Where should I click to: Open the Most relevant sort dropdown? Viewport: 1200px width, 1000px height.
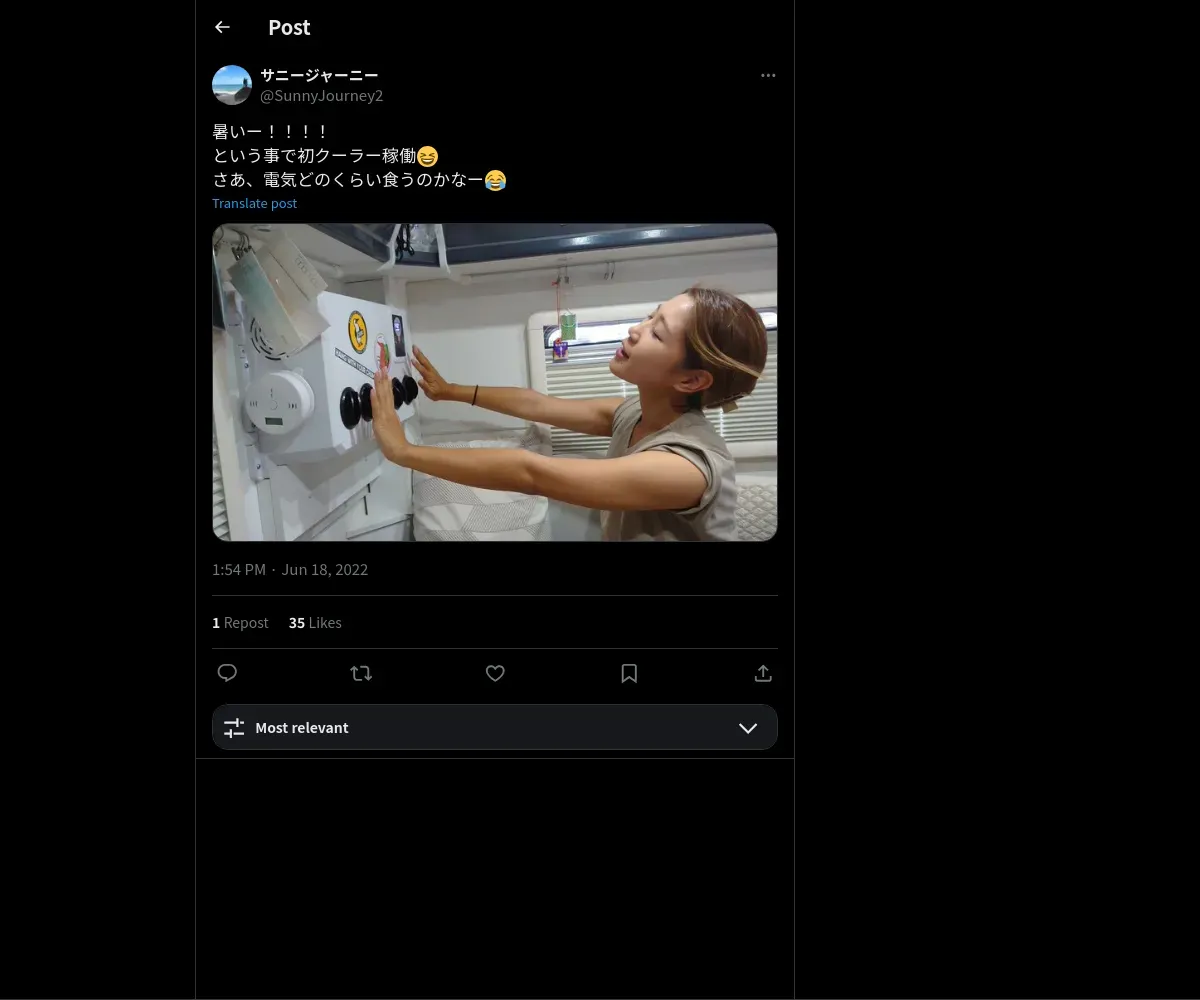(x=495, y=727)
